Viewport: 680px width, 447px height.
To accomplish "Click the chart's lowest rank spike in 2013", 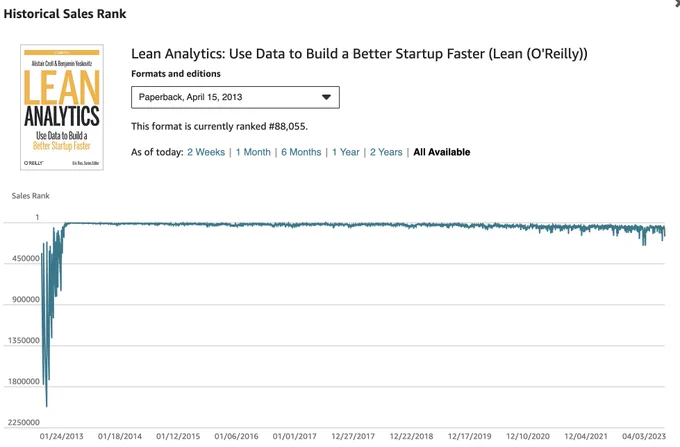I will [46, 405].
